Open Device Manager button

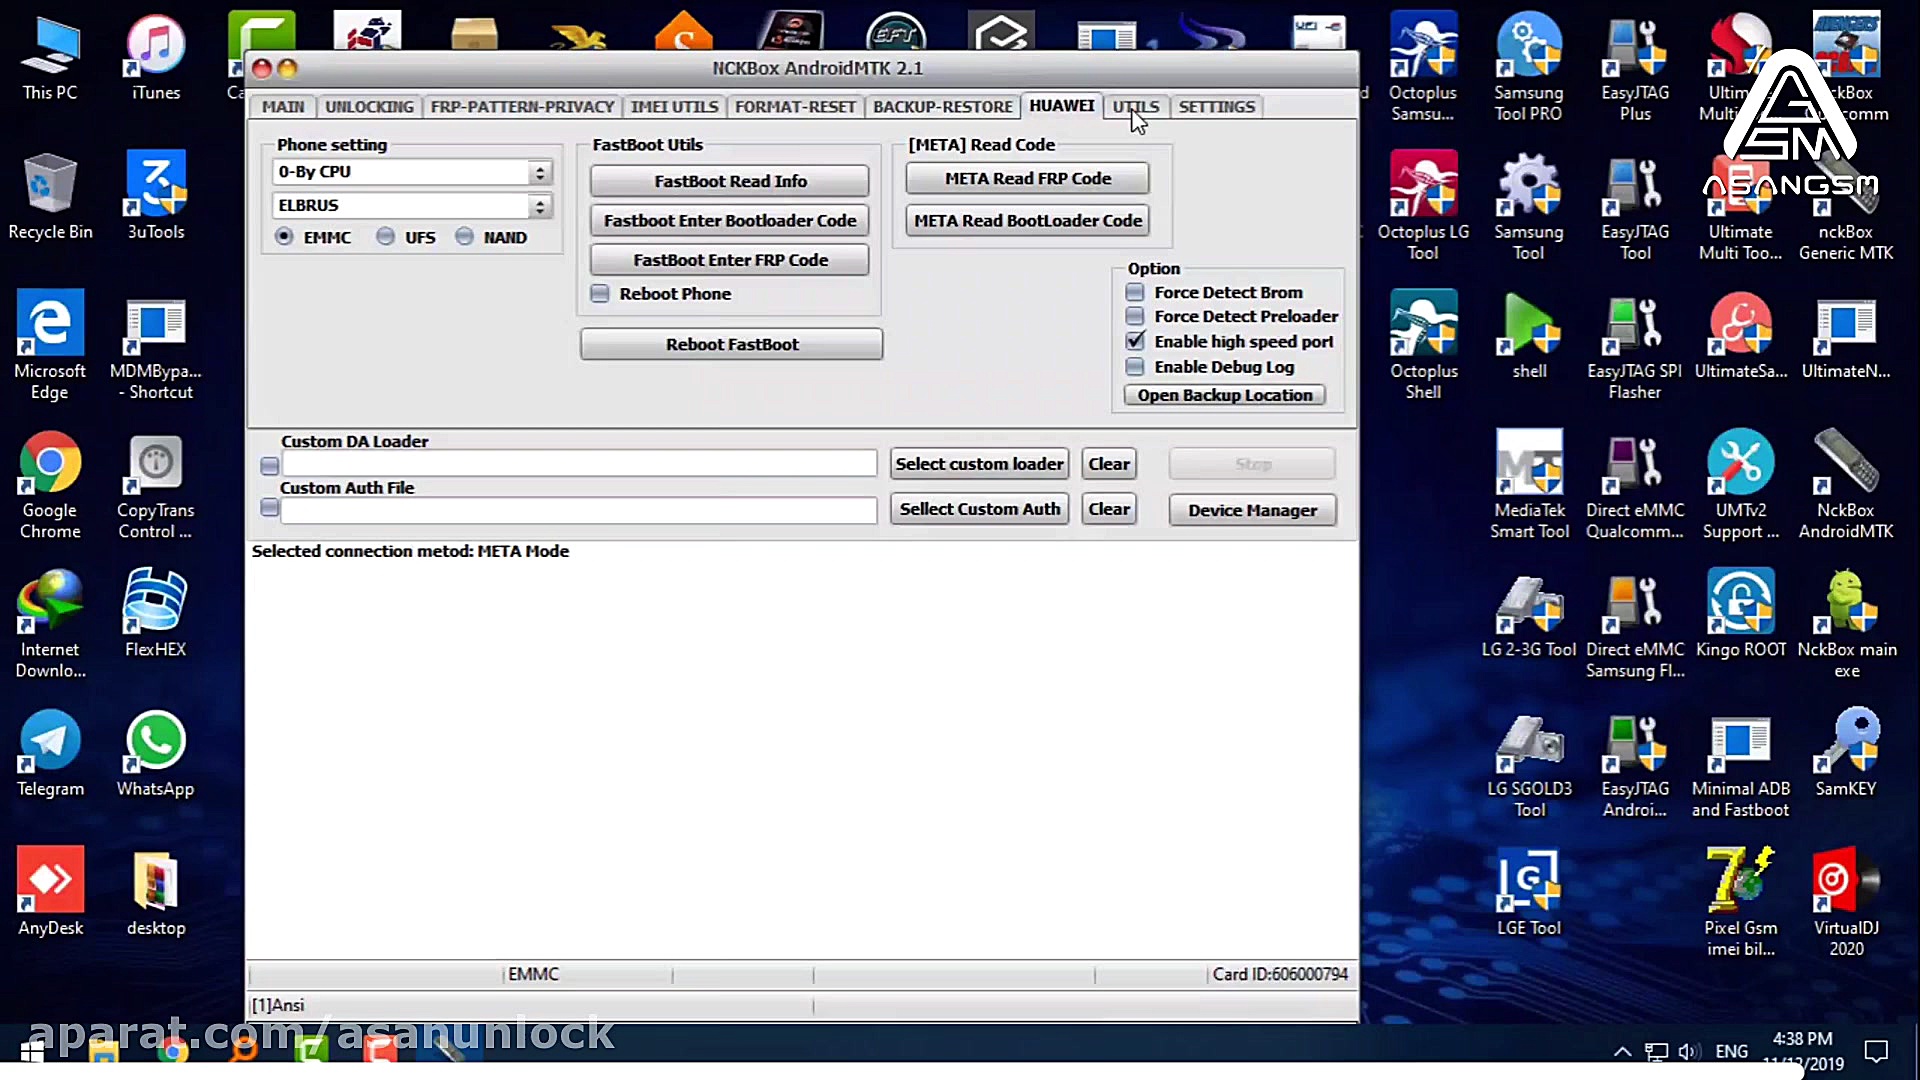(x=1253, y=510)
